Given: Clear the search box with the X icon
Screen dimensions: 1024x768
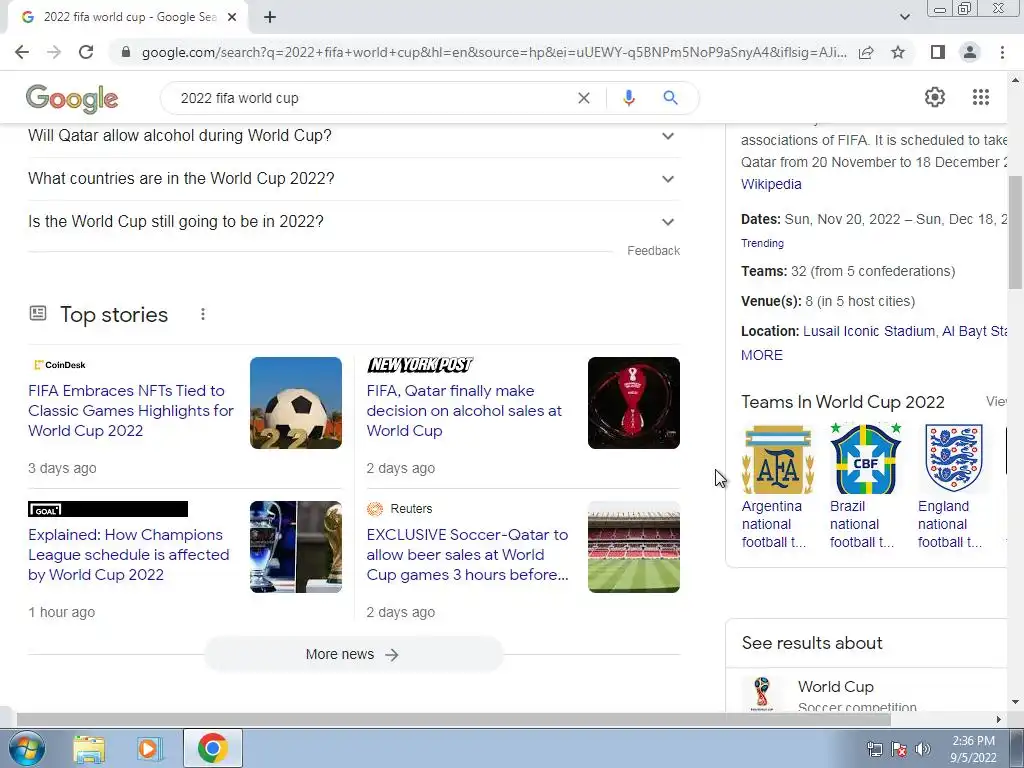Looking at the screenshot, I should 584,98.
